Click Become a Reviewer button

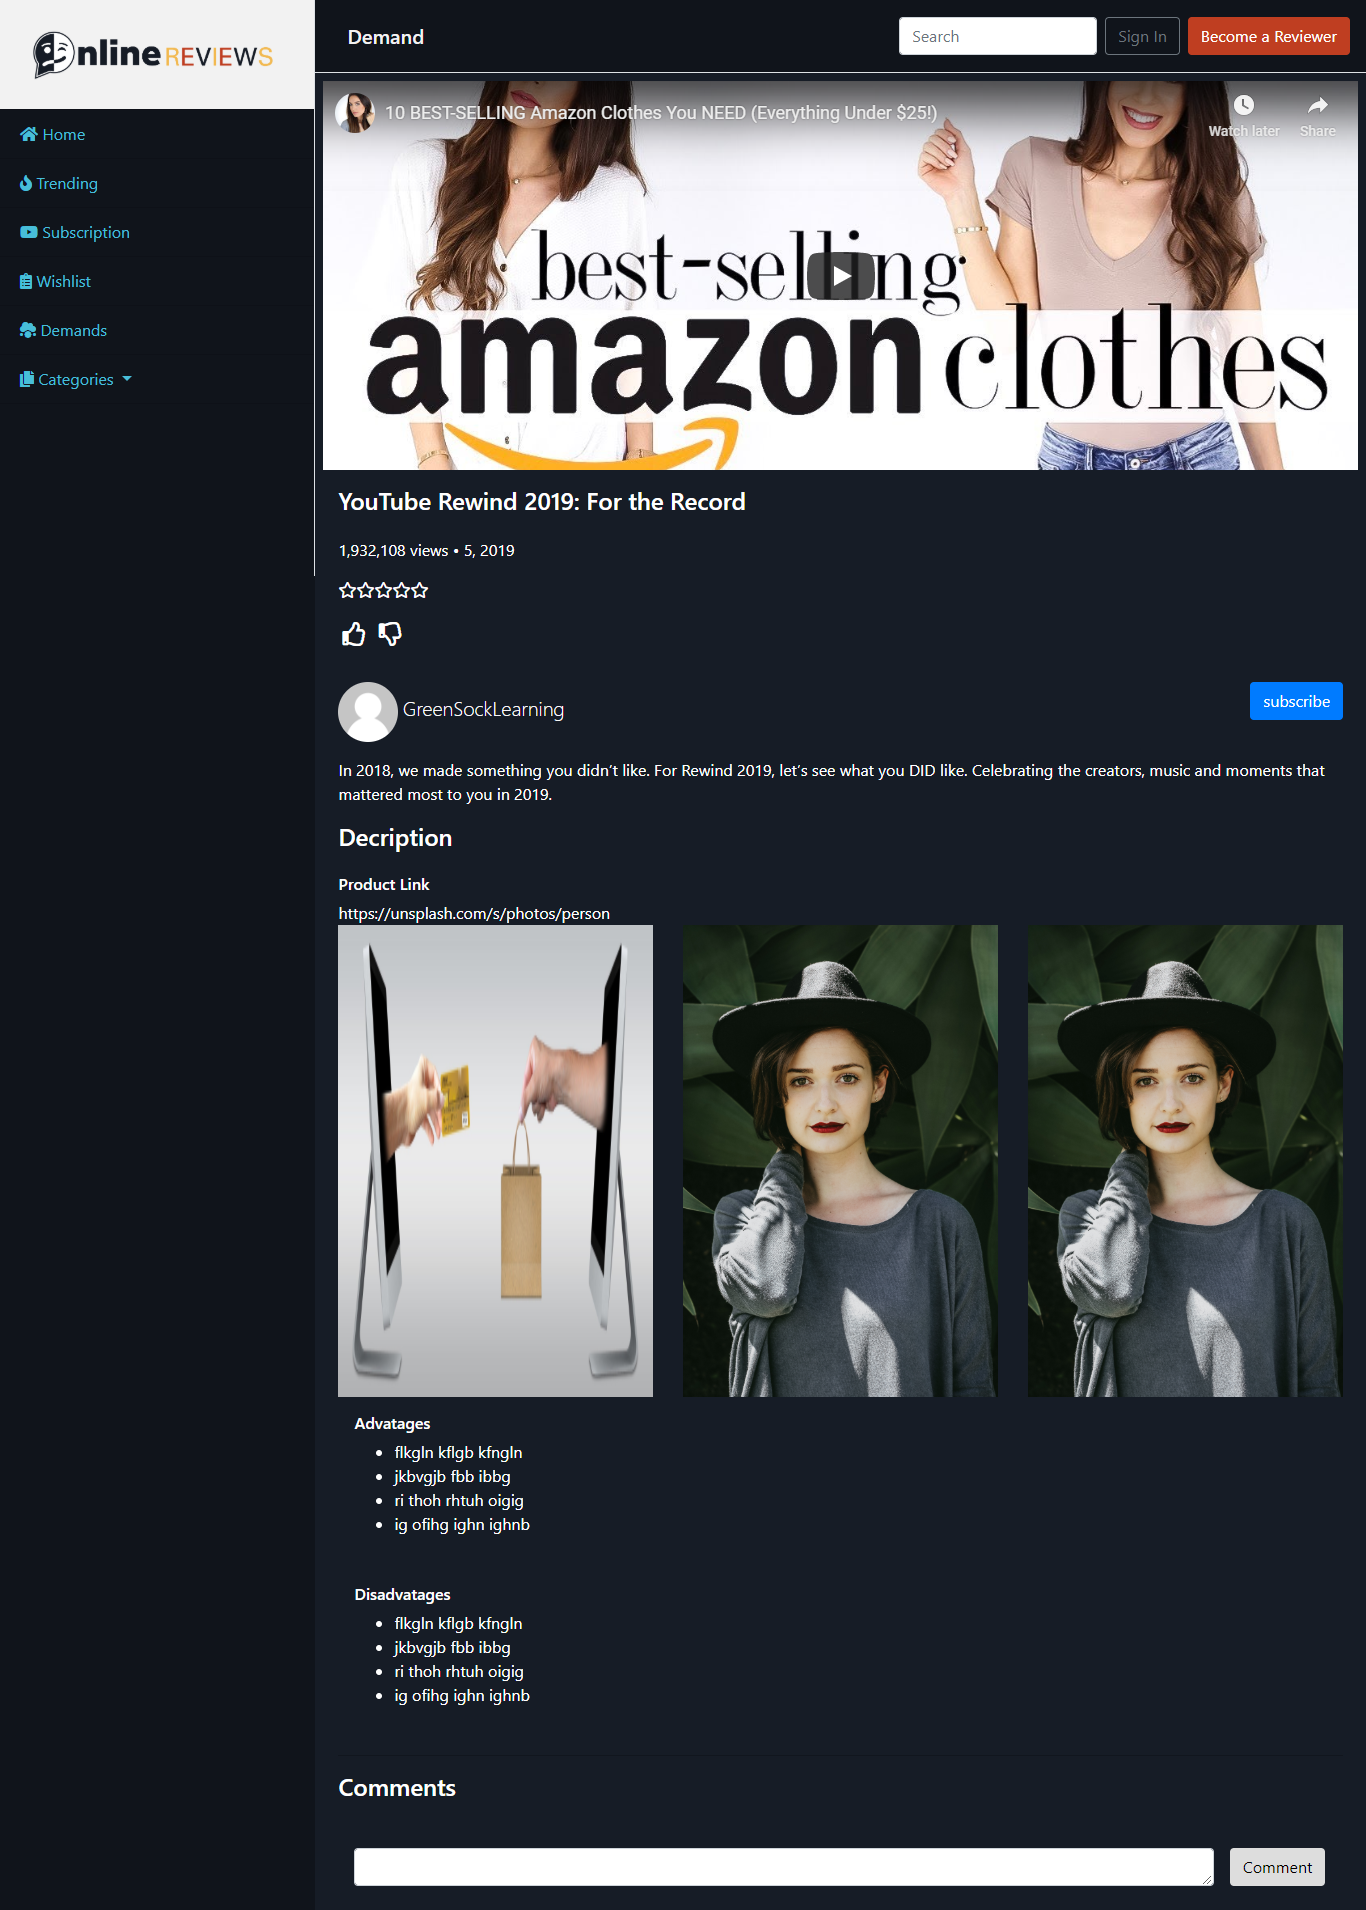click(x=1268, y=36)
